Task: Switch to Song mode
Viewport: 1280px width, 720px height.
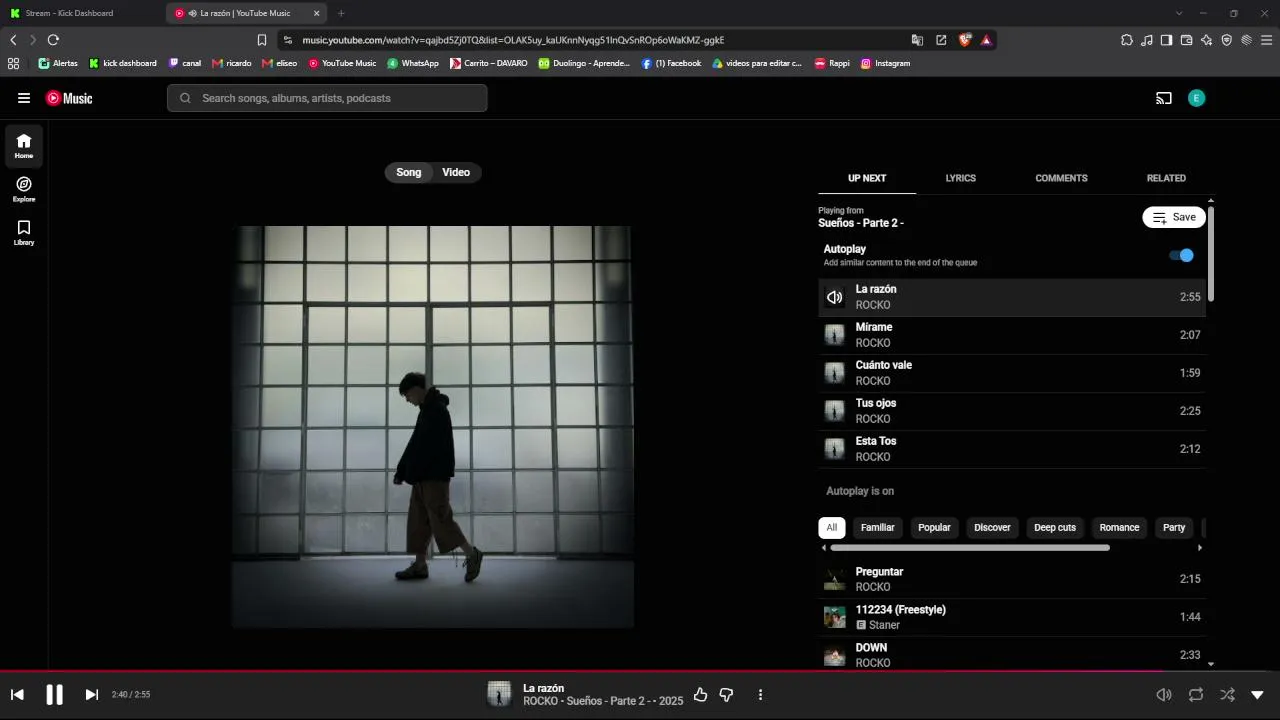Action: 409,172
